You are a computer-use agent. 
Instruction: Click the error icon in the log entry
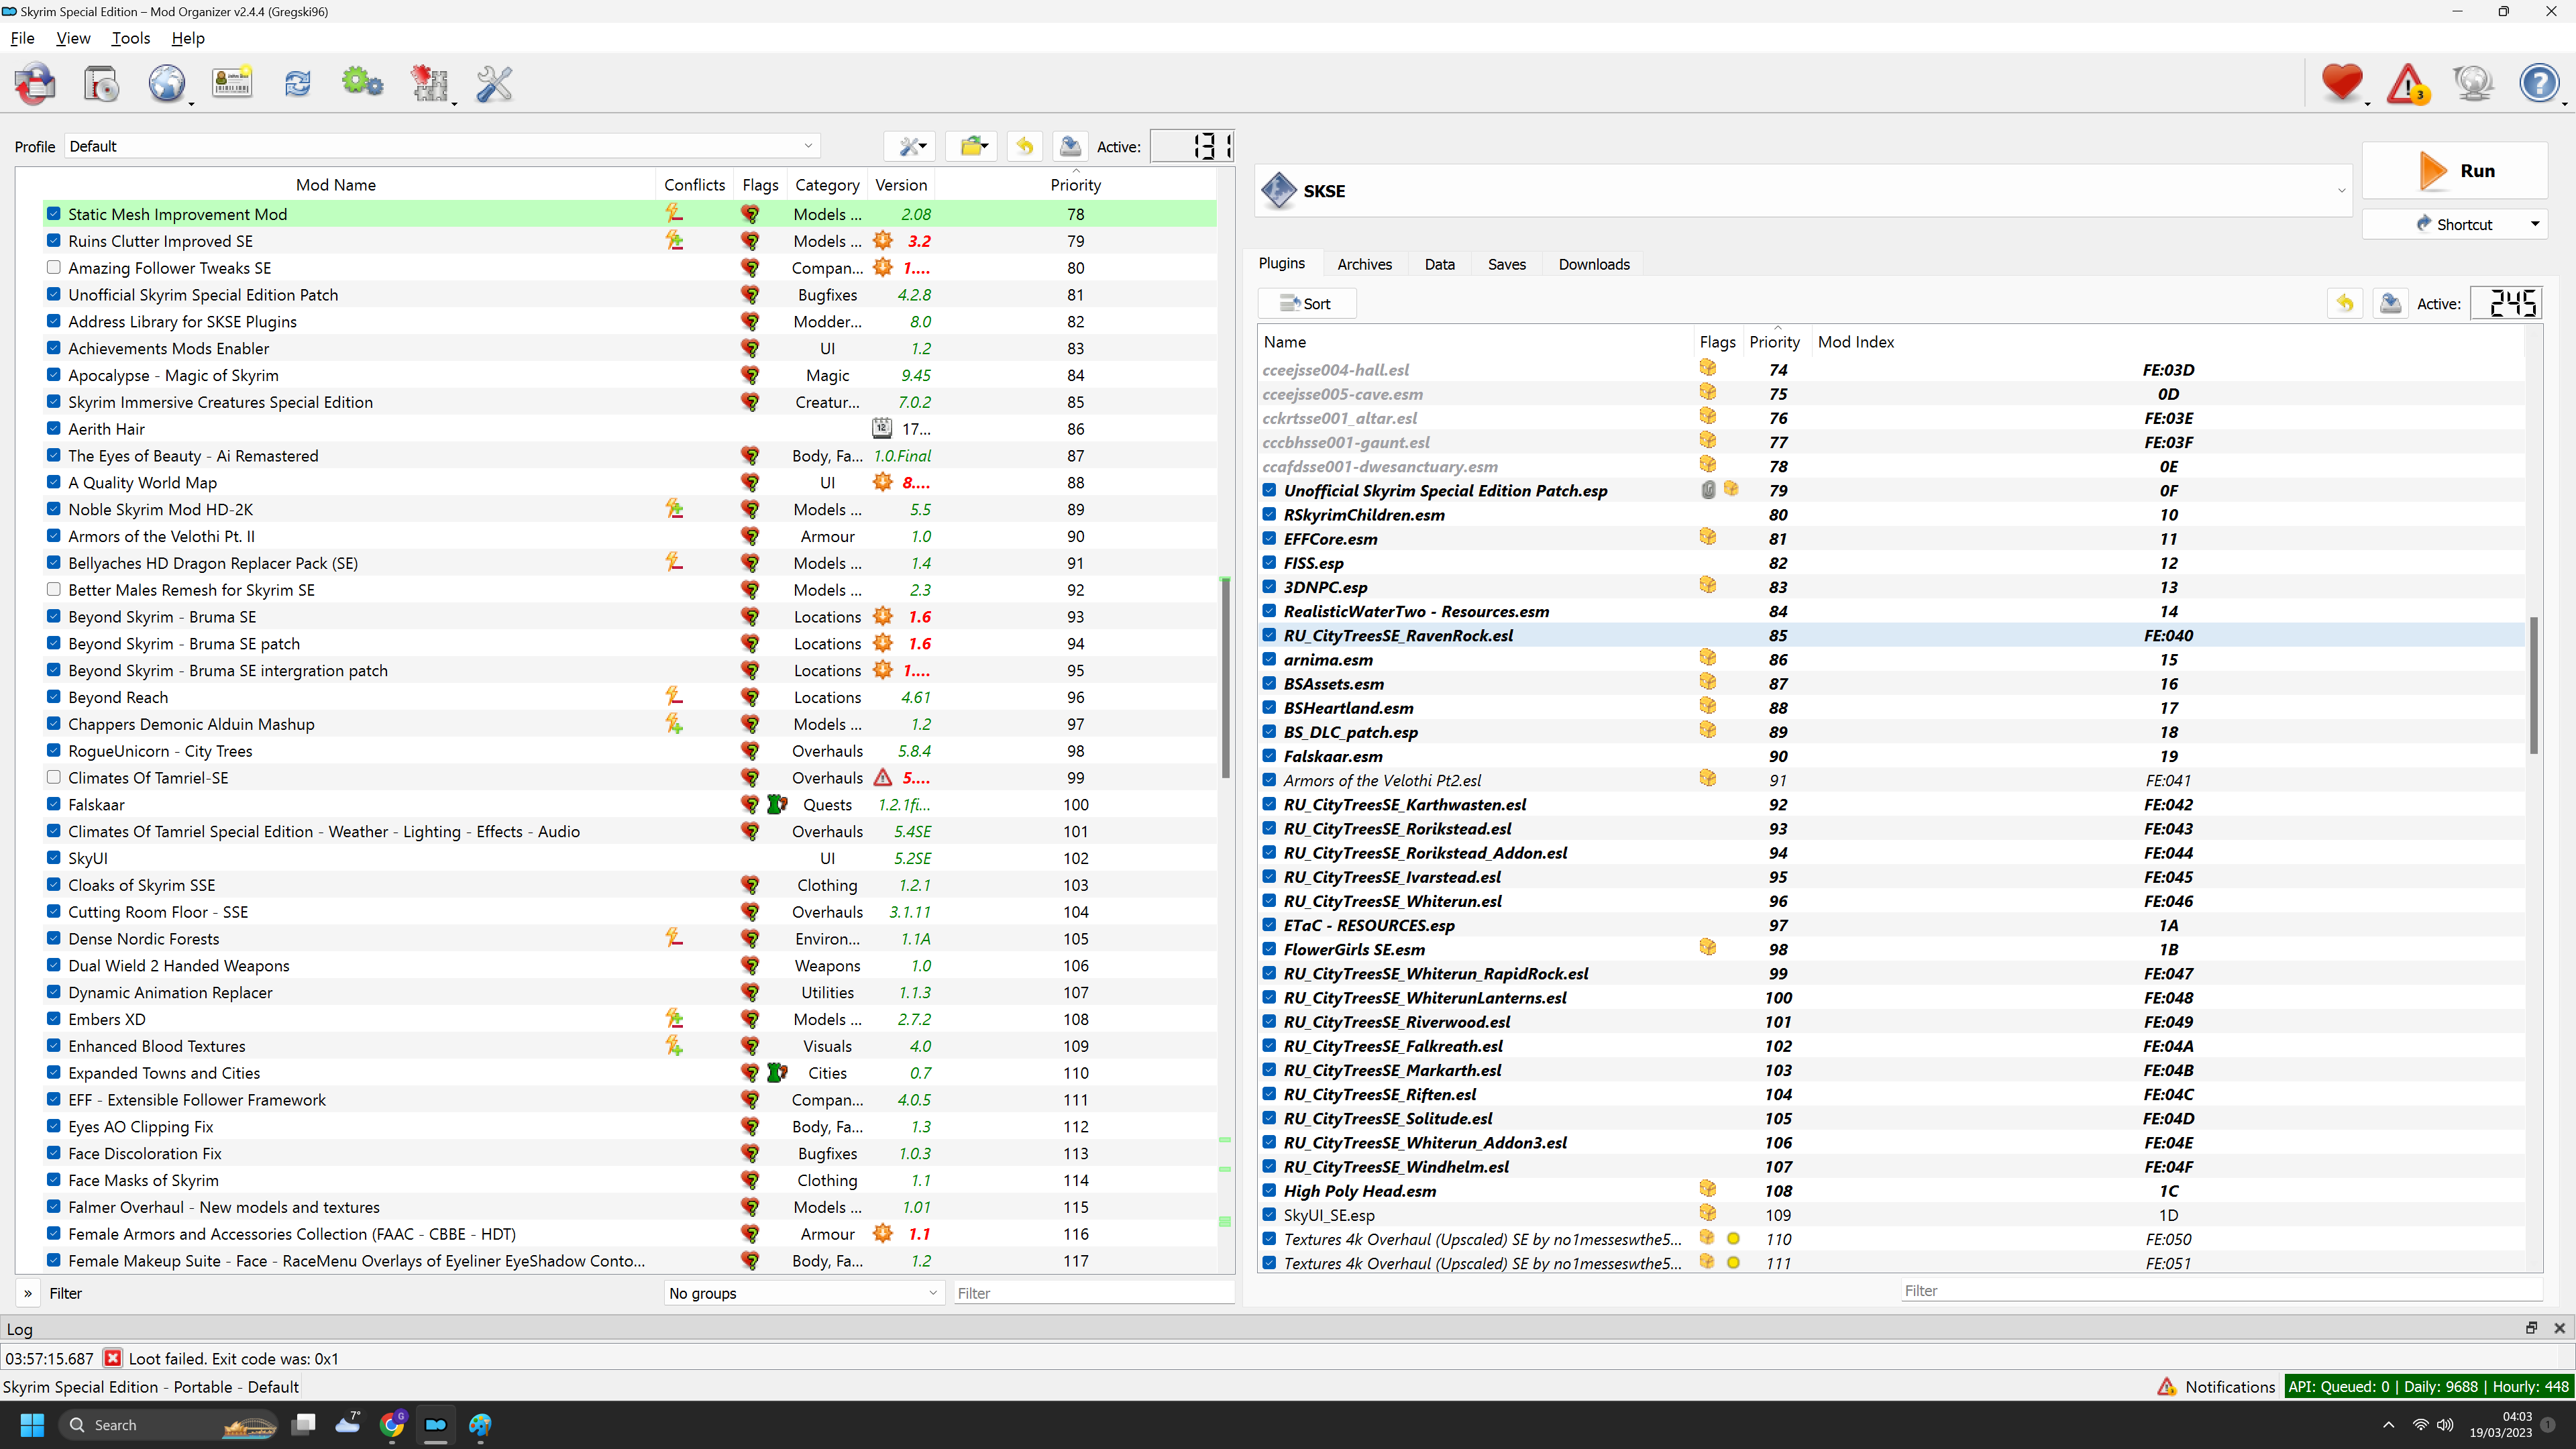click(x=113, y=1358)
